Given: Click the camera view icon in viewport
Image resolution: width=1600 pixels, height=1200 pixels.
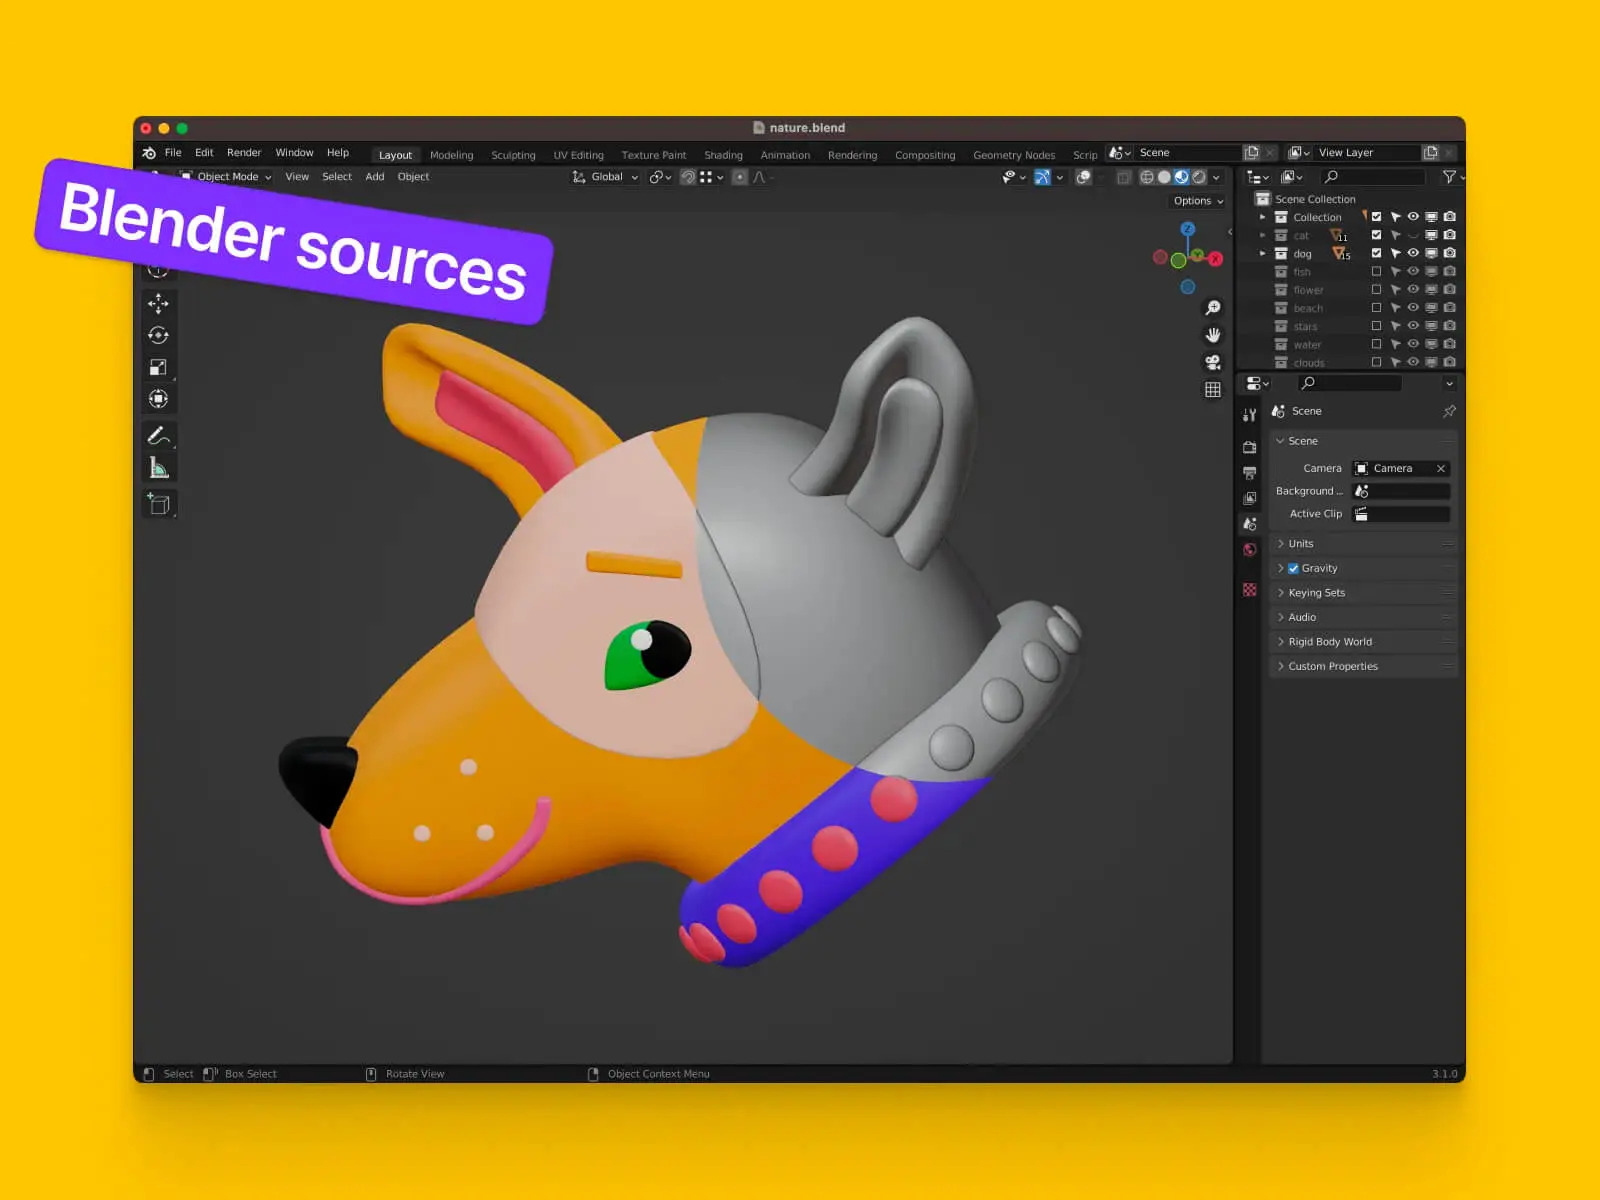Looking at the screenshot, I should tap(1213, 362).
